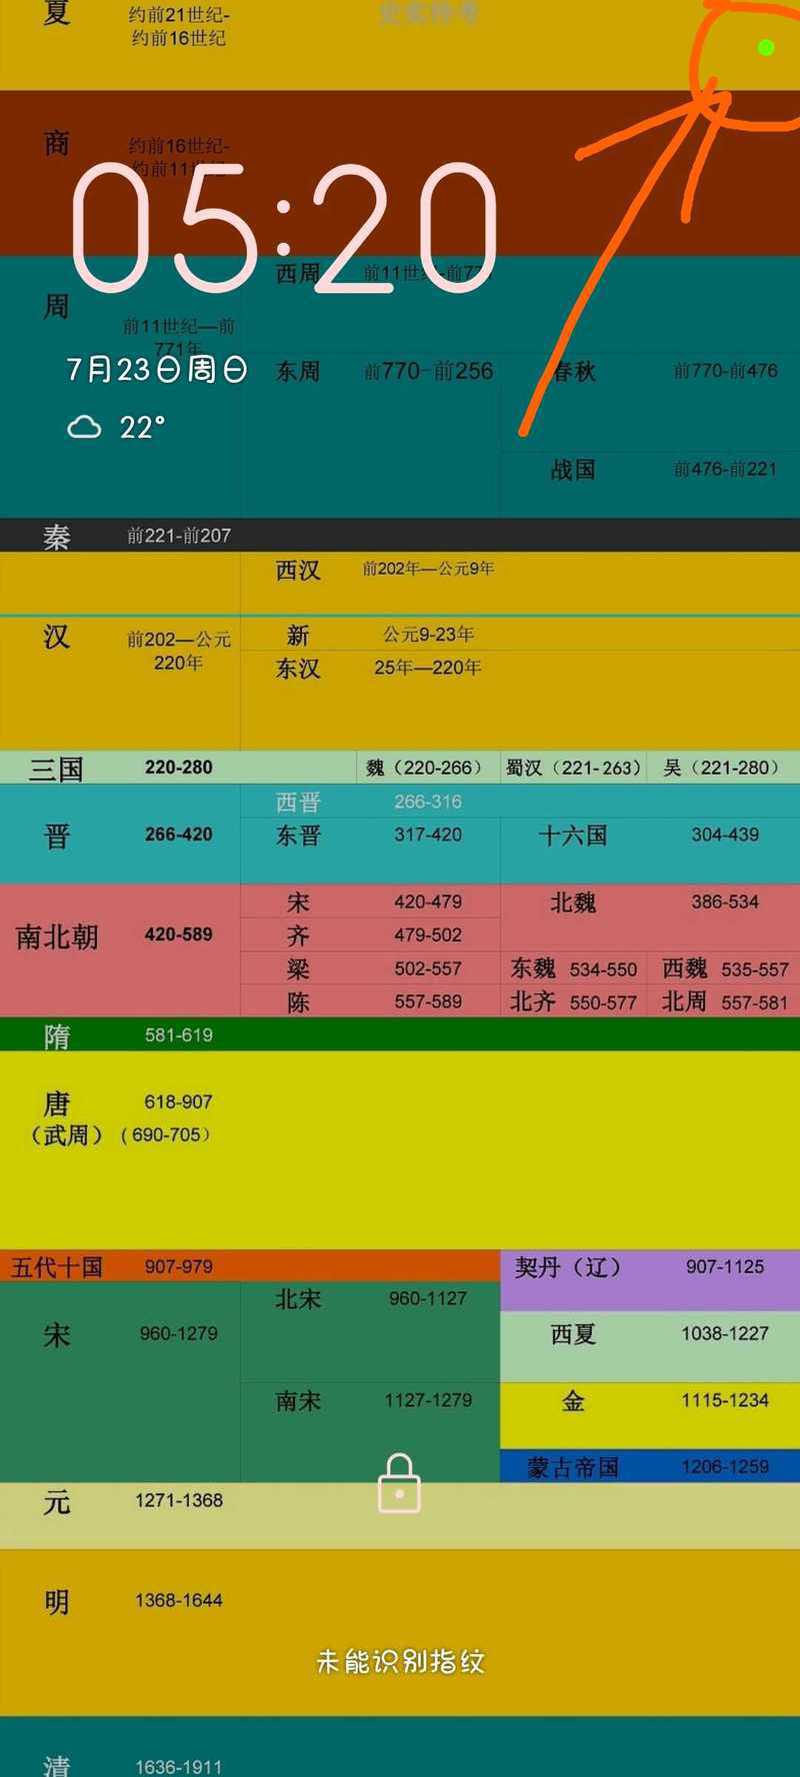Tap the 7月23日 周日 date text
Screen dimensions: 800x1777
pos(157,370)
